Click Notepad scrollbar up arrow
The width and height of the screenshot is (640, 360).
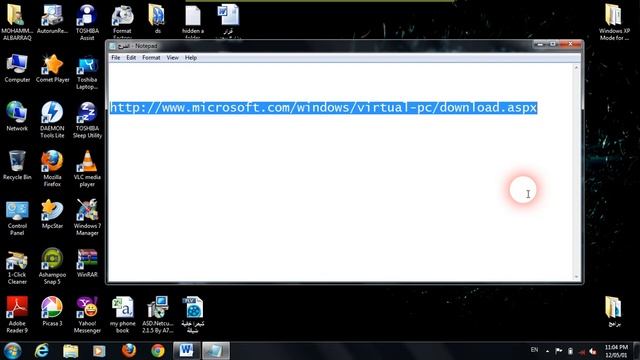click(576, 68)
